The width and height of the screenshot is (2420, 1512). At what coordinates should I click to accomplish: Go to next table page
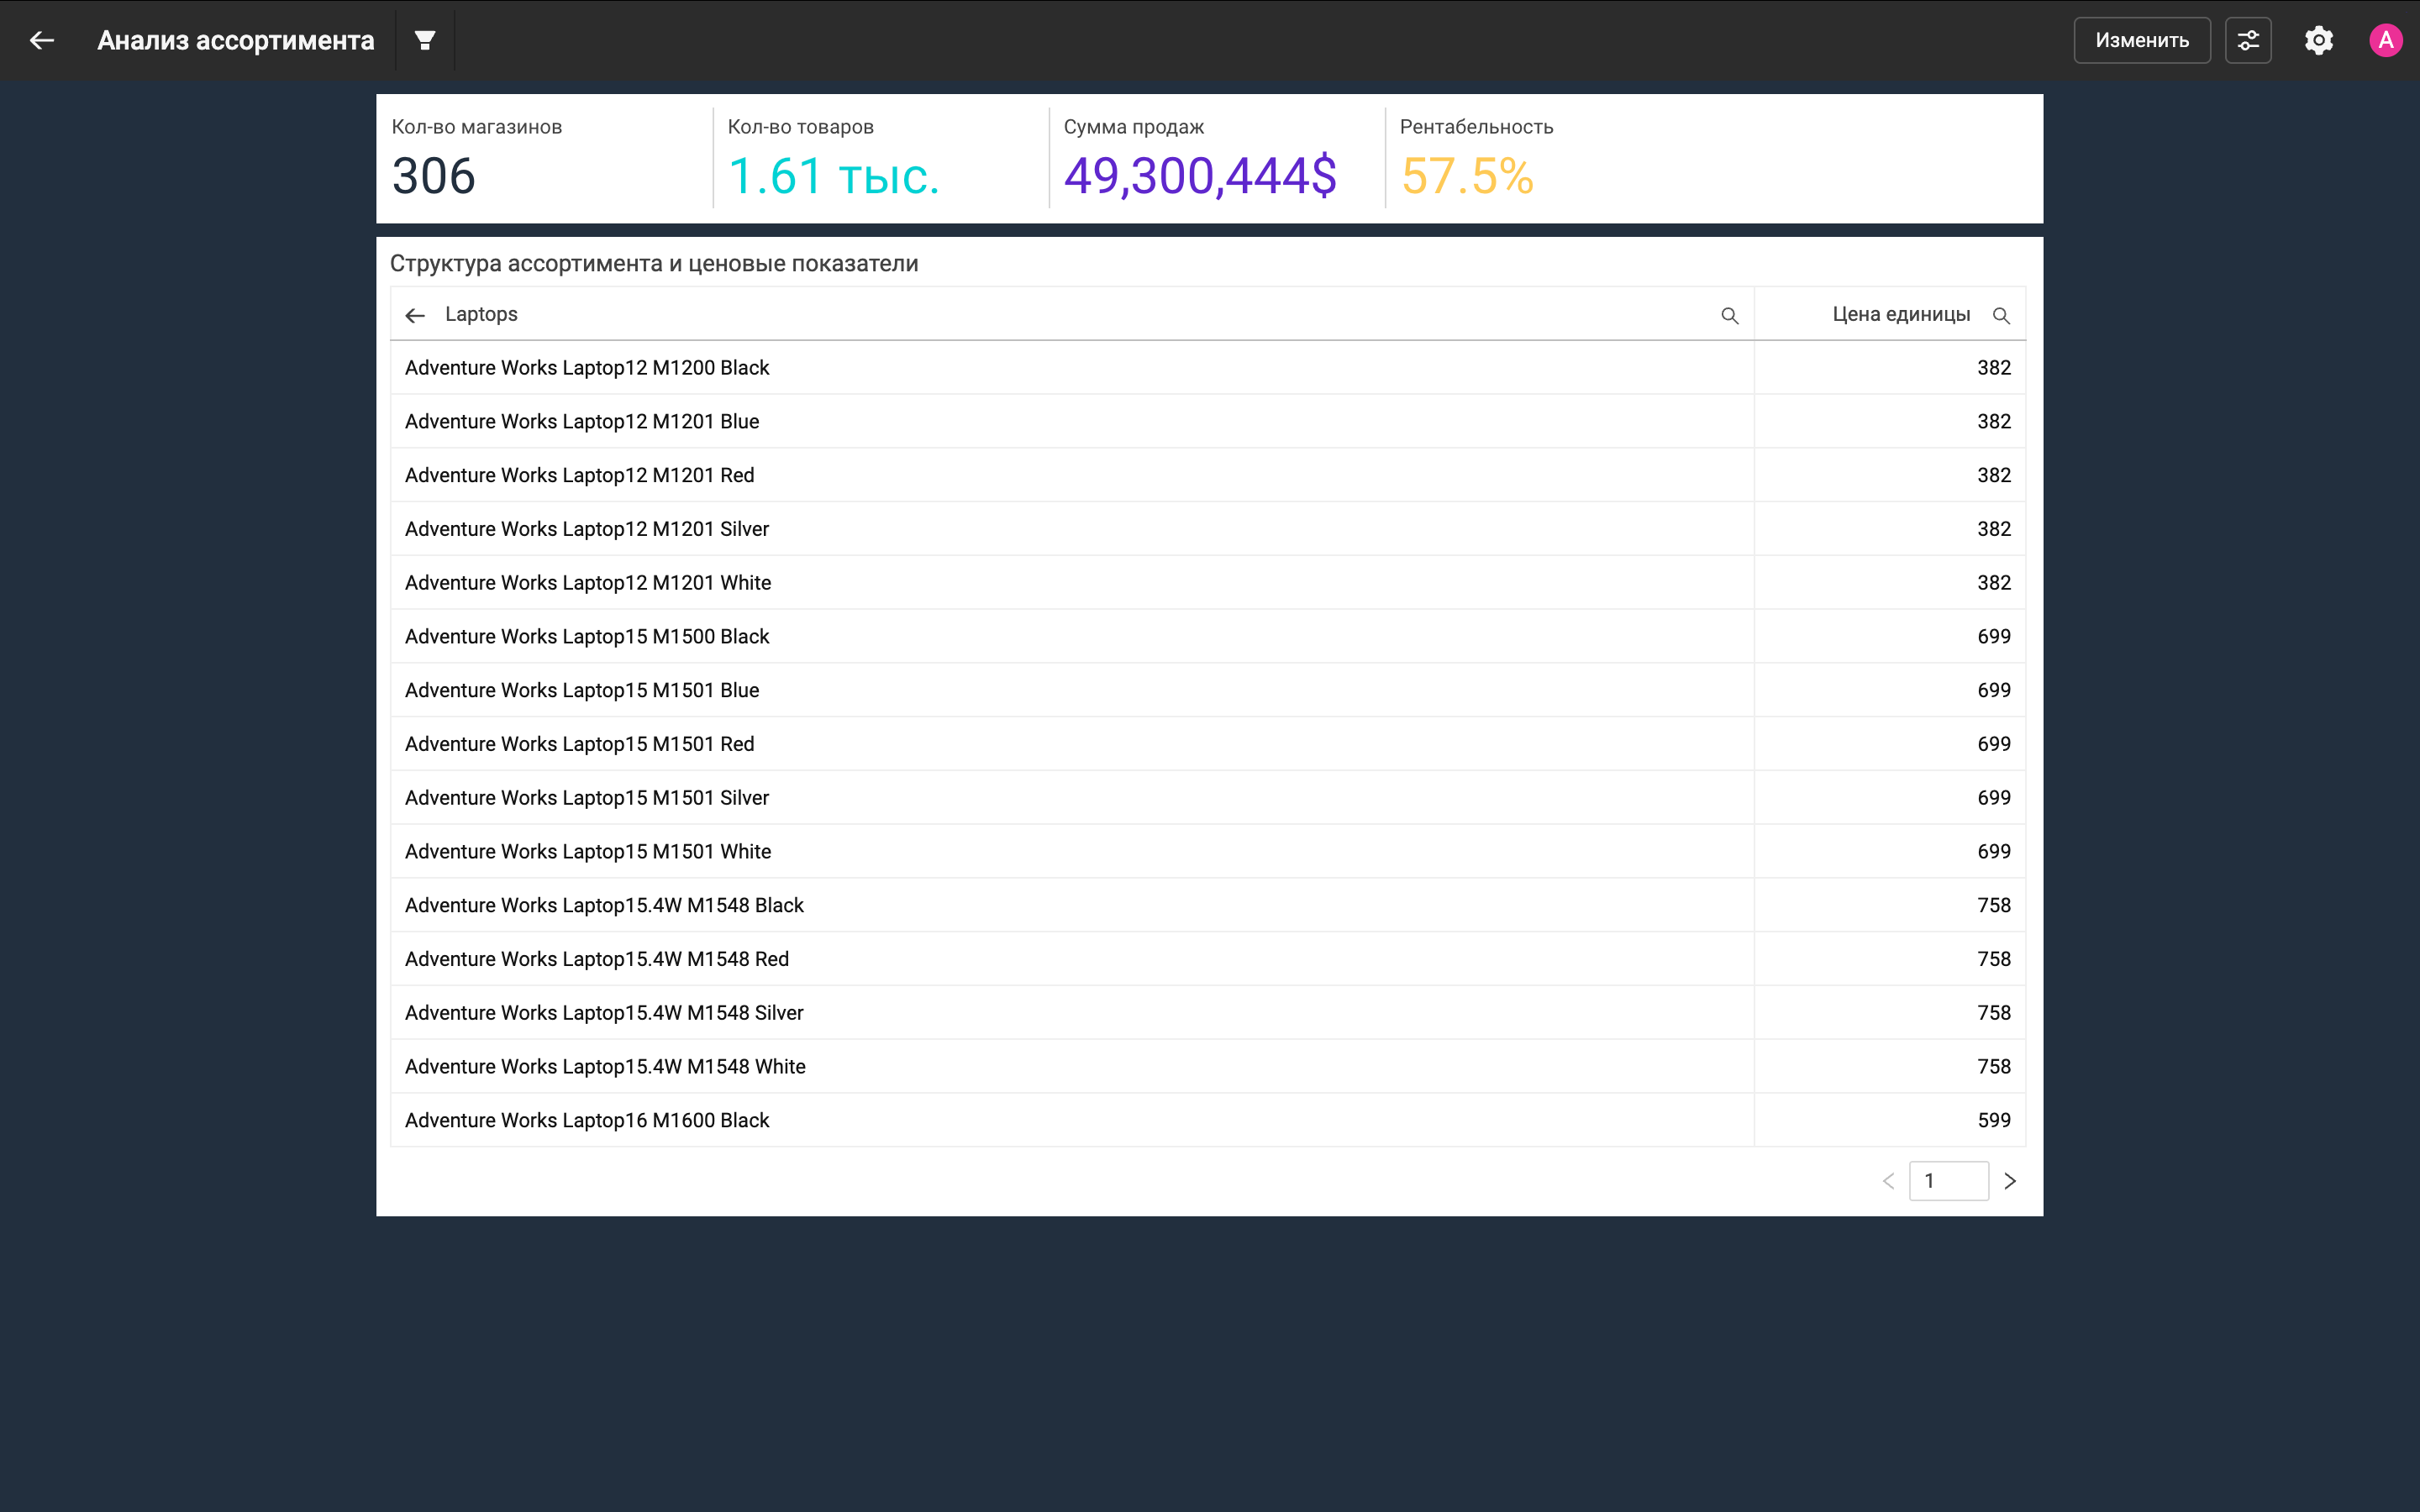pyautogui.click(x=2010, y=1181)
